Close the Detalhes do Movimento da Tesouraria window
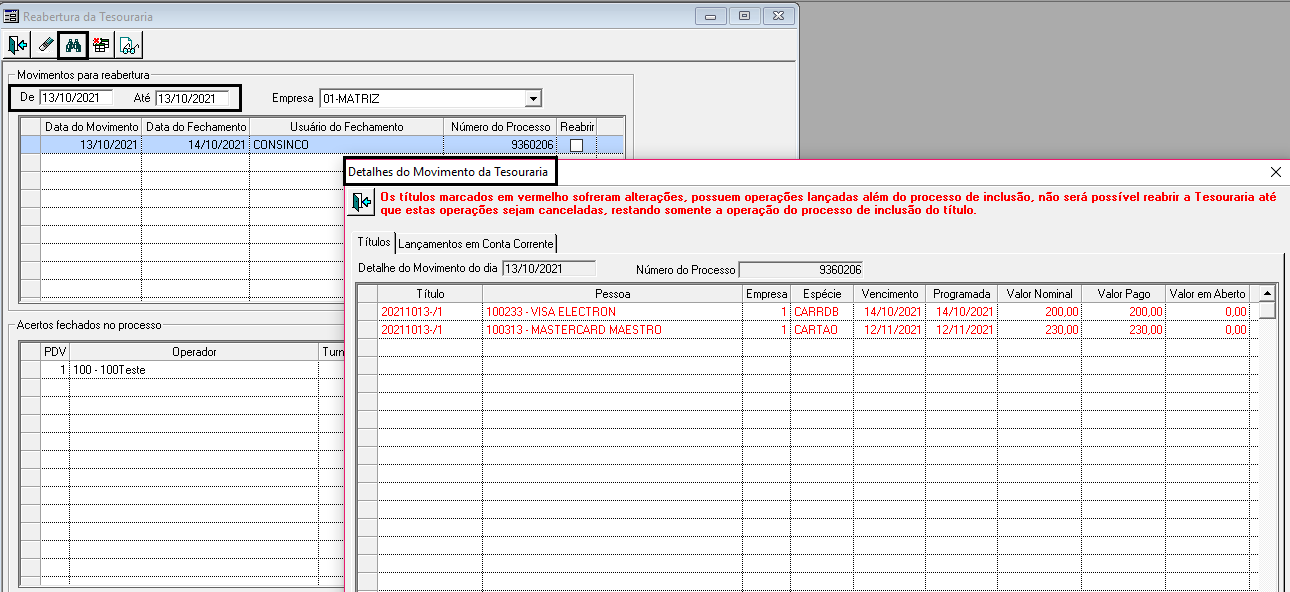 1275,172
